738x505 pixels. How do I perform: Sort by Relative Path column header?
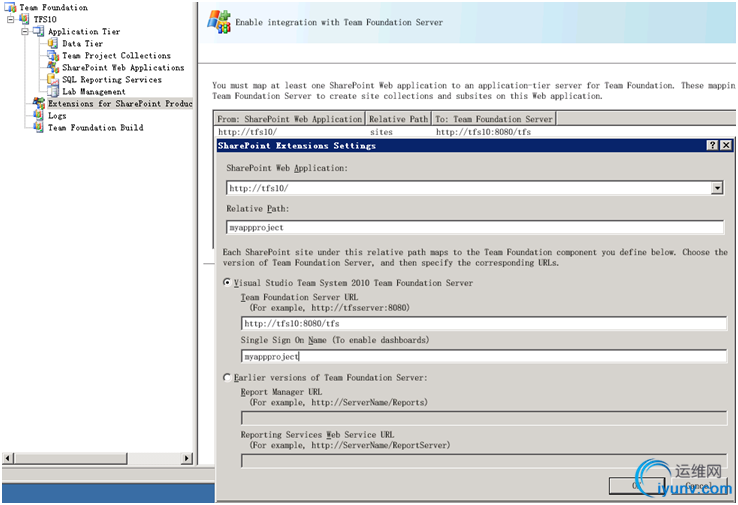pyautogui.click(x=398, y=119)
